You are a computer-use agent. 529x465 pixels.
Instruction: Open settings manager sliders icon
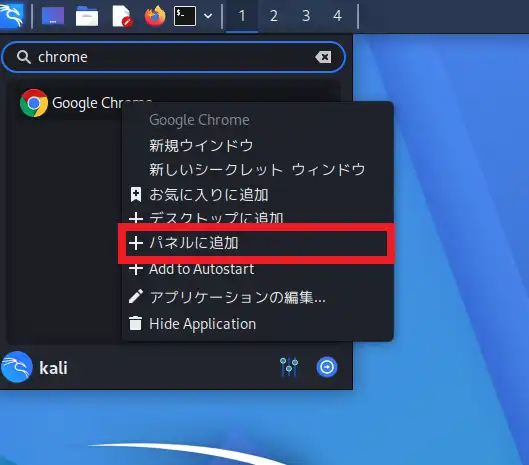point(289,367)
